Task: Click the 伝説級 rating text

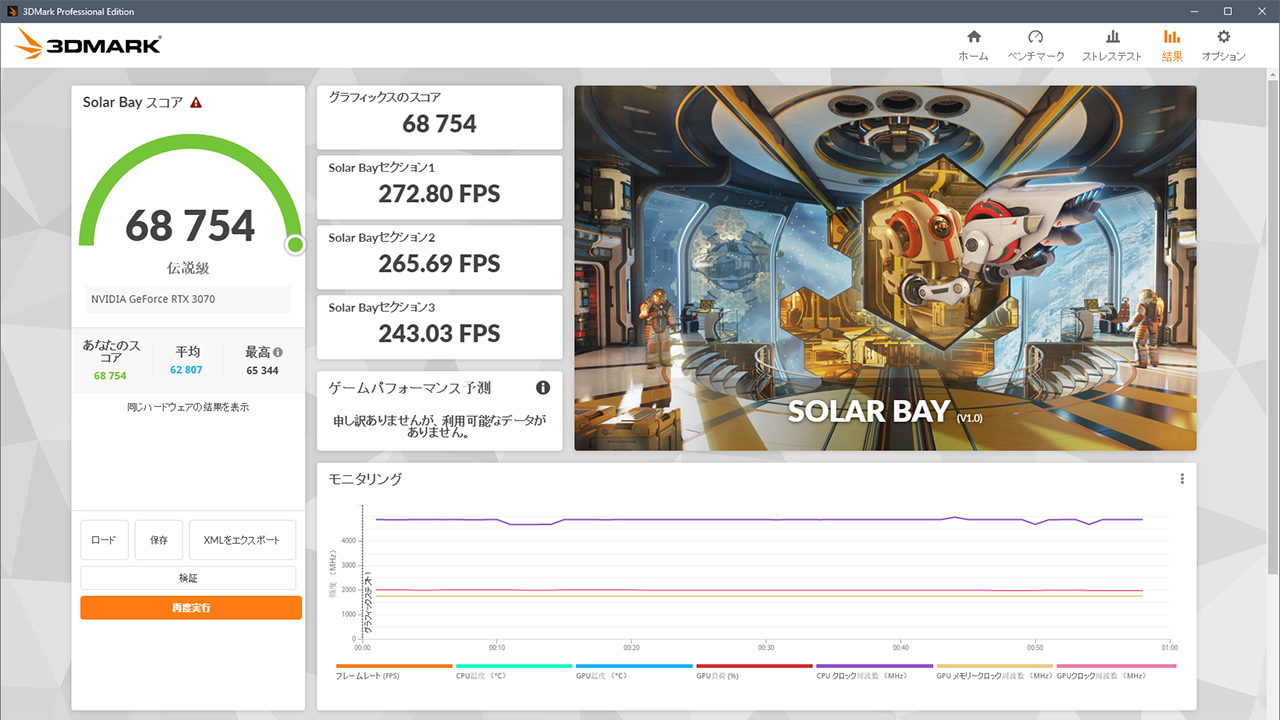Action: click(188, 268)
